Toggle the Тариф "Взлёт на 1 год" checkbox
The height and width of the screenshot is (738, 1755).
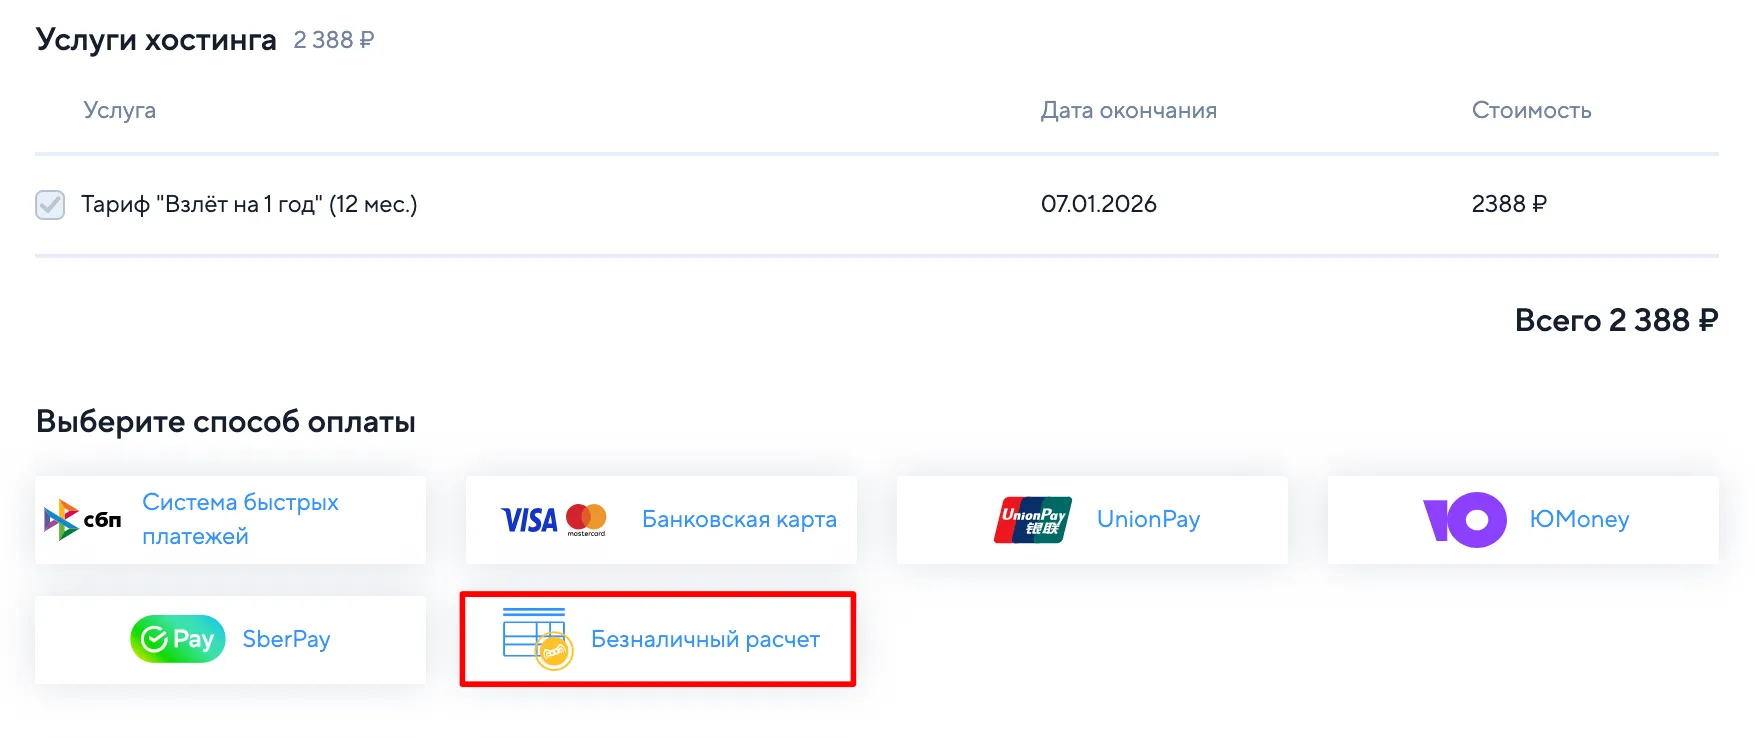click(50, 205)
